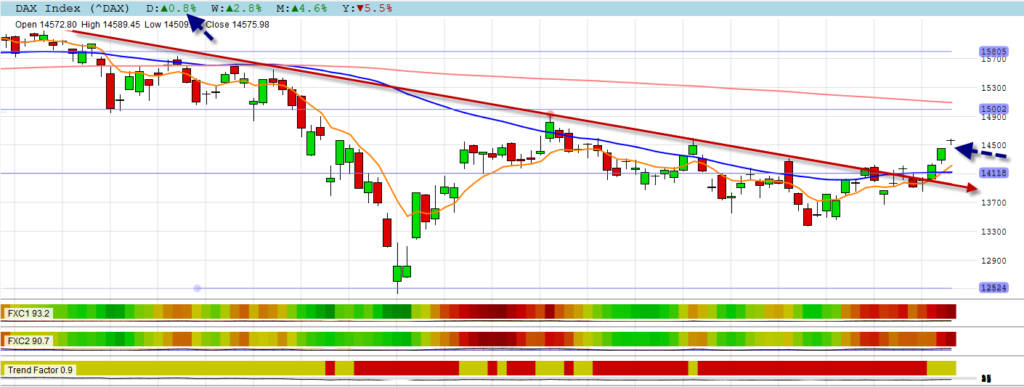This screenshot has height=387, width=1024.
Task: Click the lowest green candle near the 12524 line
Action: pyautogui.click(x=396, y=273)
